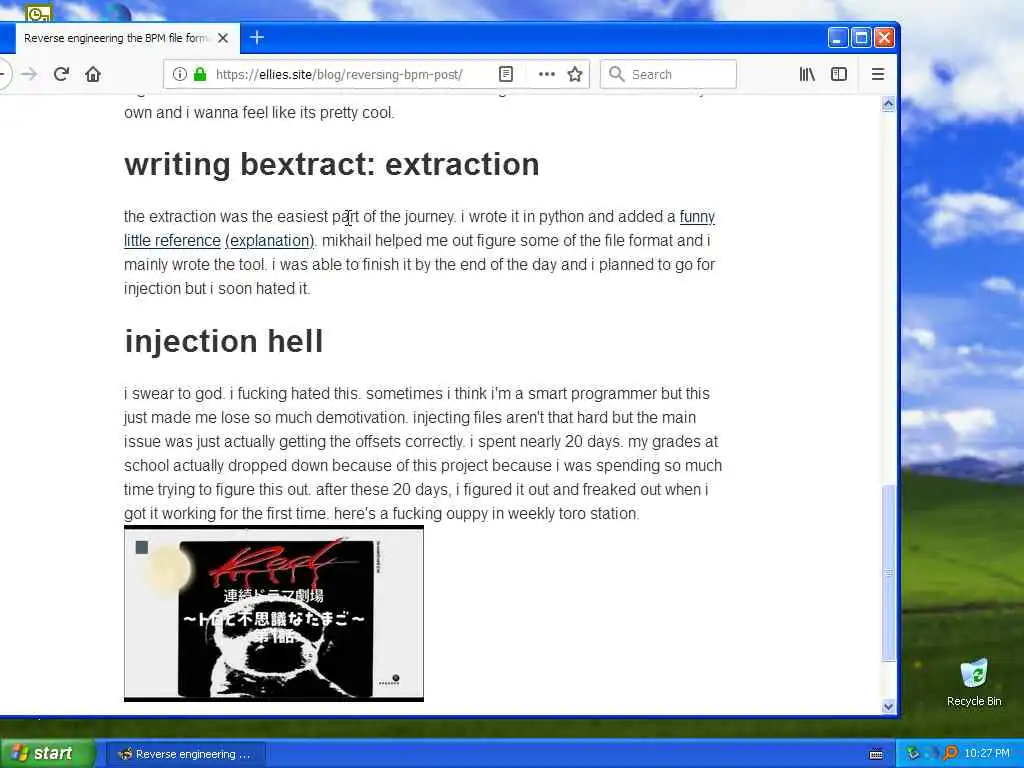Image resolution: width=1024 pixels, height=768 pixels.
Task: Click the scrollbar up arrow
Action: pyautogui.click(x=888, y=104)
